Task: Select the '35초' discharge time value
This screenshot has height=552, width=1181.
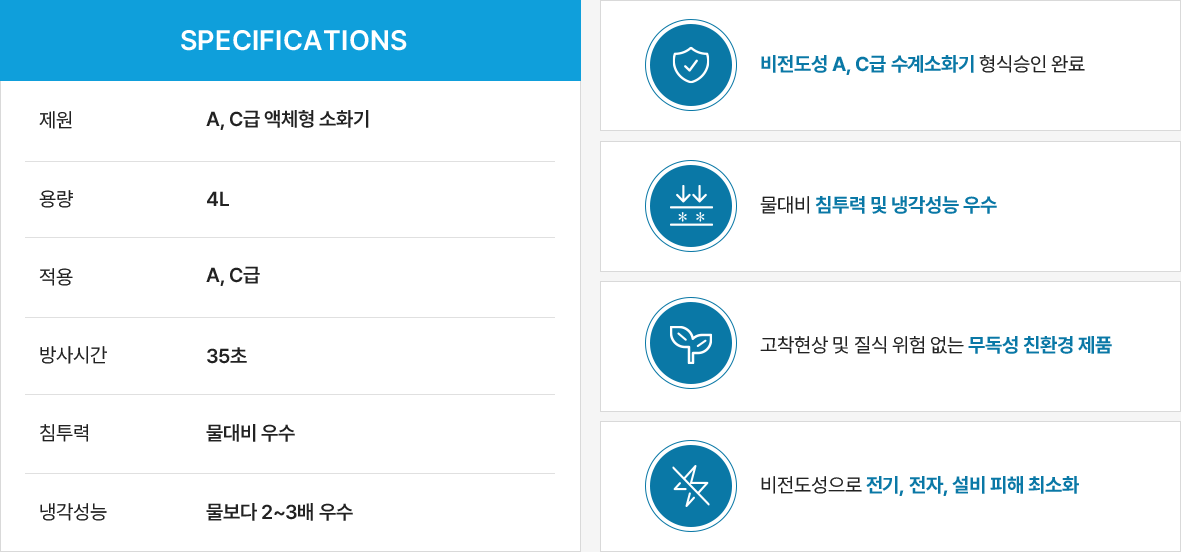Action: pos(227,355)
